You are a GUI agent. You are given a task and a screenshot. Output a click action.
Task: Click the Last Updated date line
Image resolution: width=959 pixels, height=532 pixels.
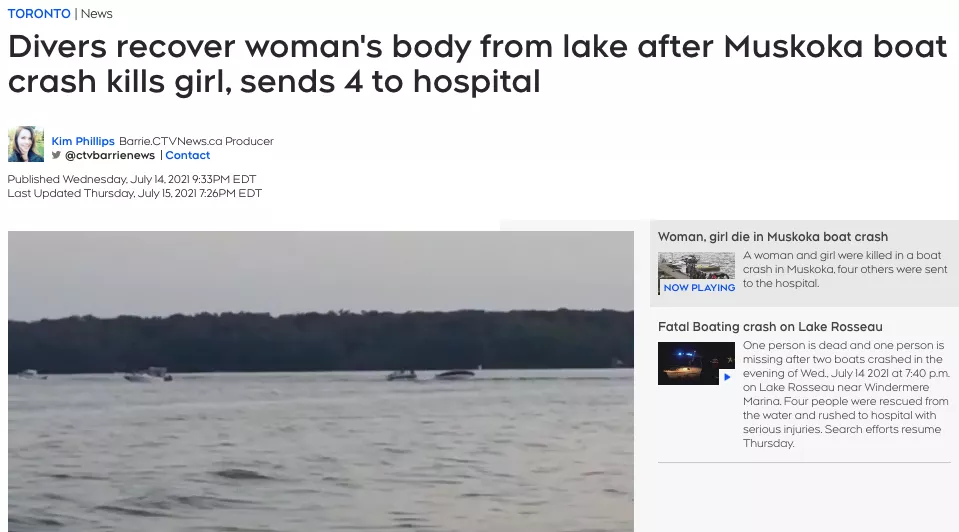pyautogui.click(x=135, y=193)
